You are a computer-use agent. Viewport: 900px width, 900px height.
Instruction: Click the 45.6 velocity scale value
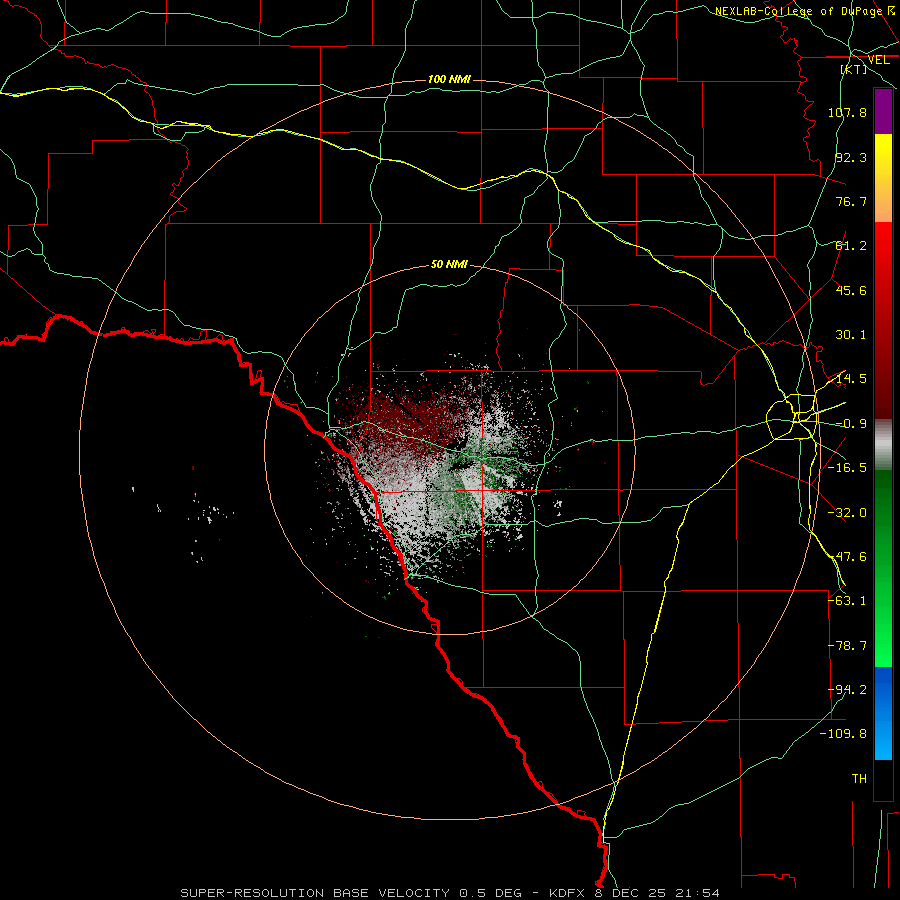click(851, 290)
